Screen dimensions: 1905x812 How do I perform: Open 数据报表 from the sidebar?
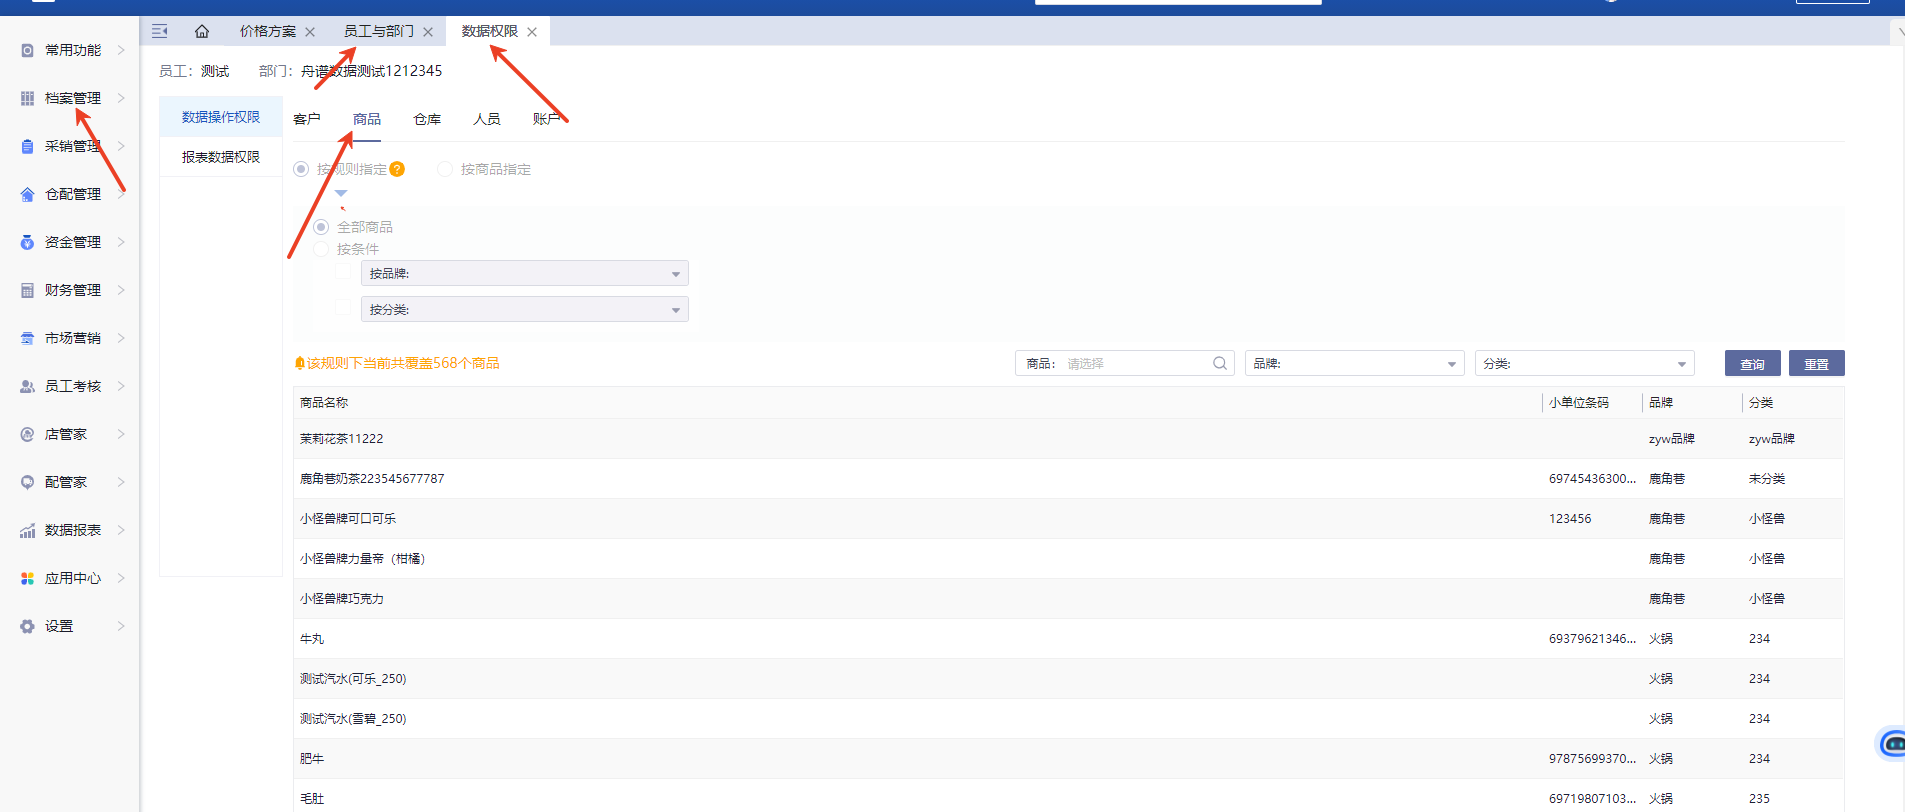coord(72,530)
